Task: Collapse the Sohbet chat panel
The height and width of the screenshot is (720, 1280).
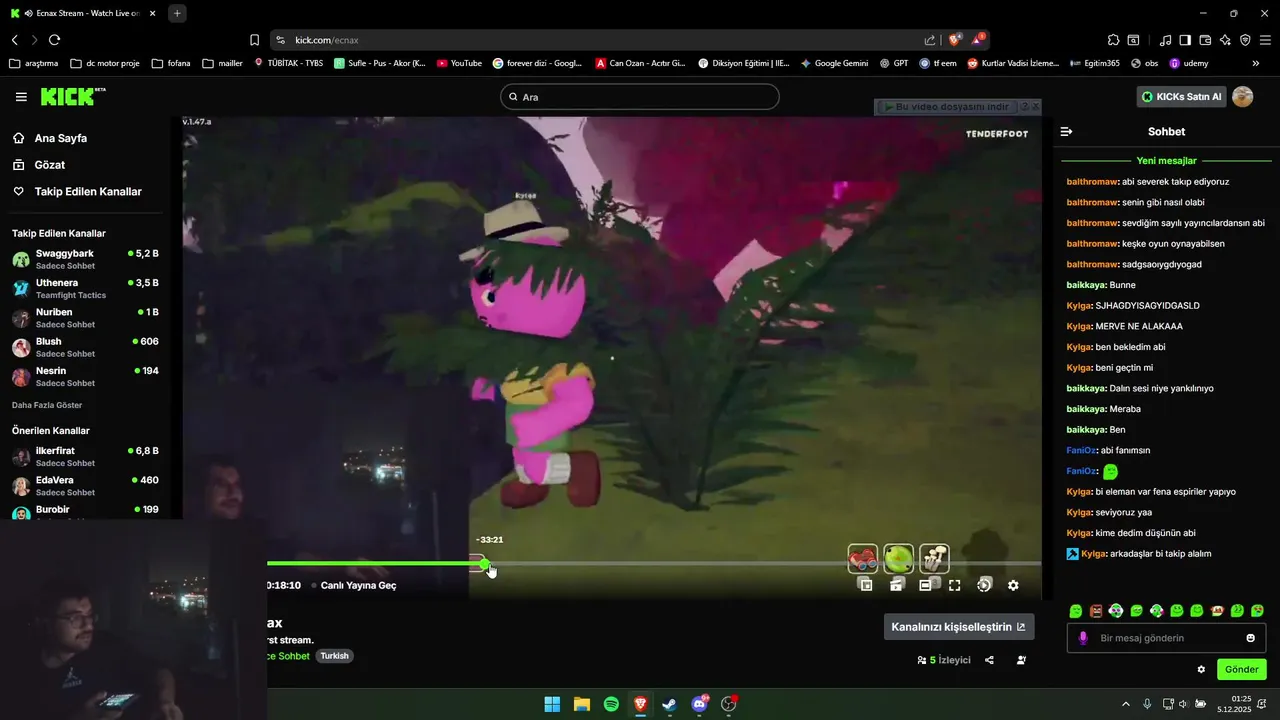Action: (1066, 132)
